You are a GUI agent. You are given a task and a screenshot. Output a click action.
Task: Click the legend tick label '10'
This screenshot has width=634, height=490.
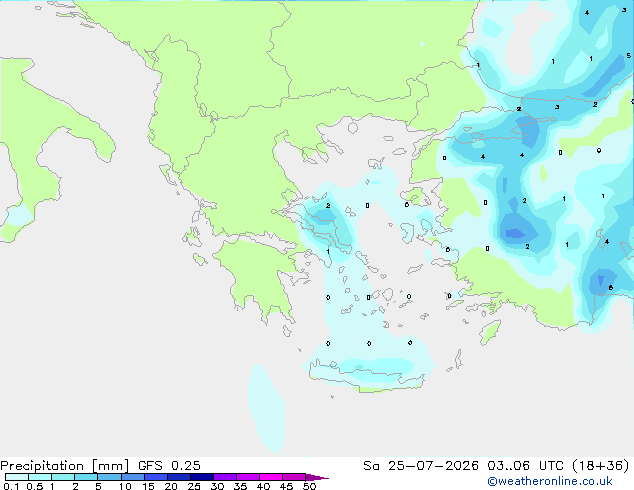[125, 486]
